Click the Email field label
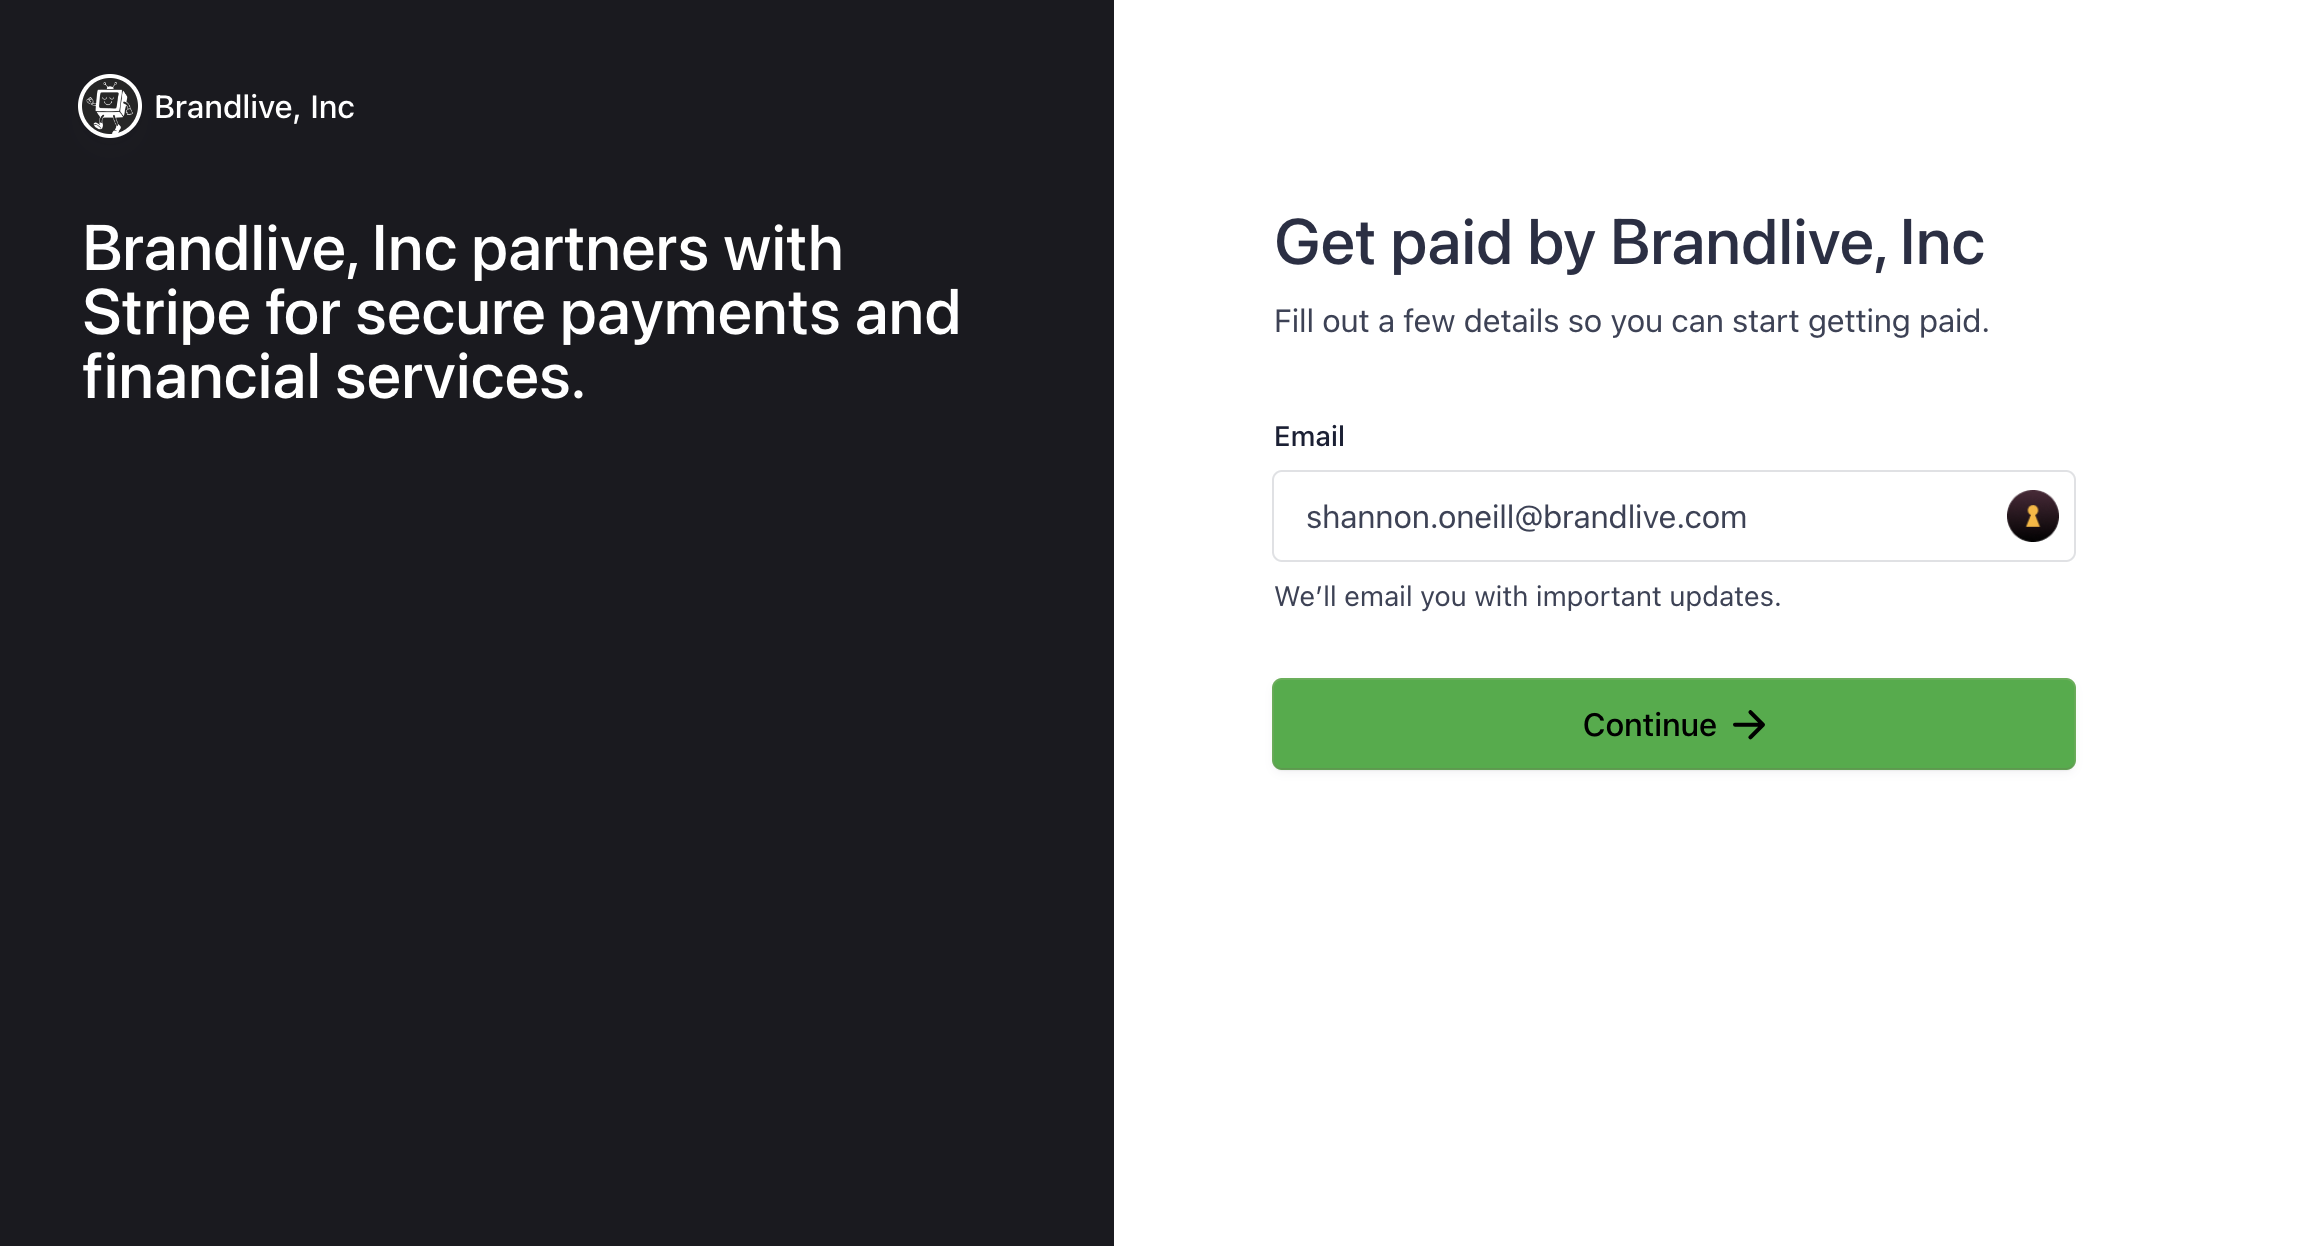This screenshot has width=2314, height=1246. pyautogui.click(x=1308, y=436)
